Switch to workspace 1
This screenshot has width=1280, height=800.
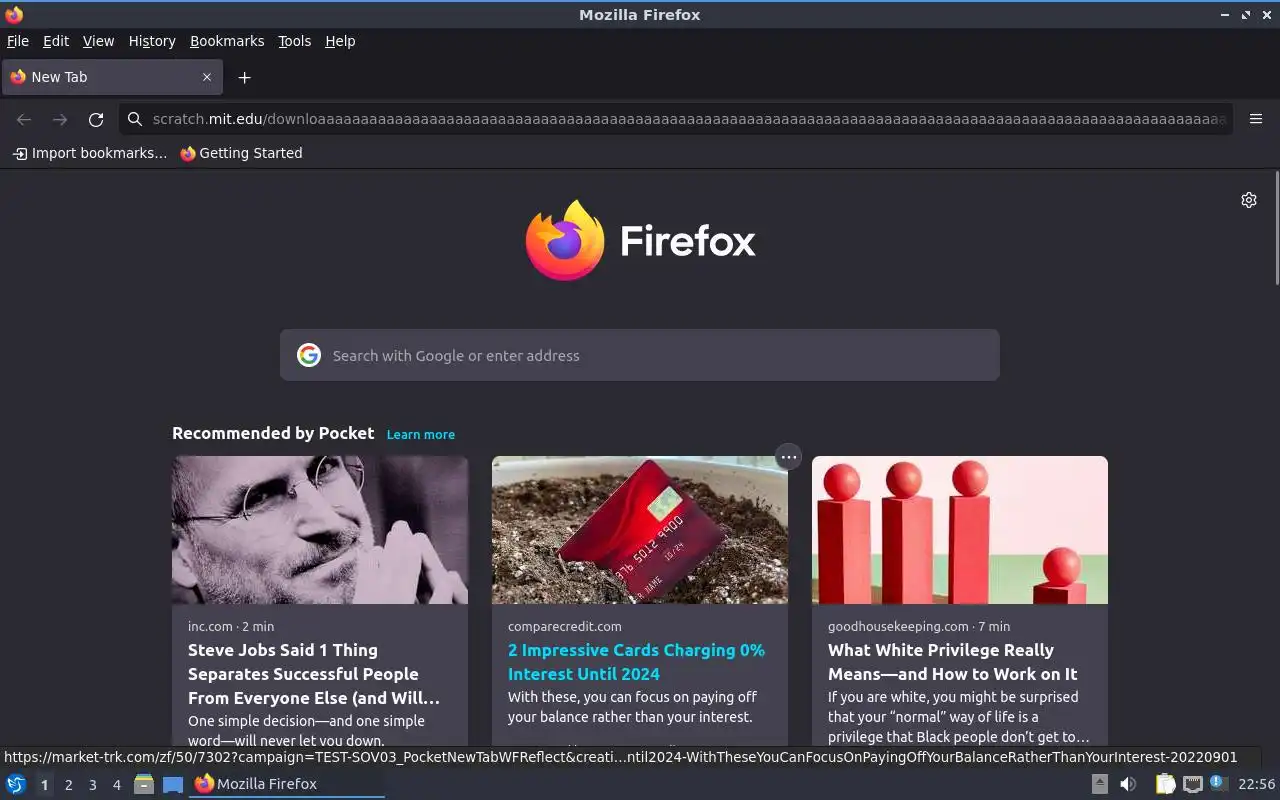click(x=44, y=785)
